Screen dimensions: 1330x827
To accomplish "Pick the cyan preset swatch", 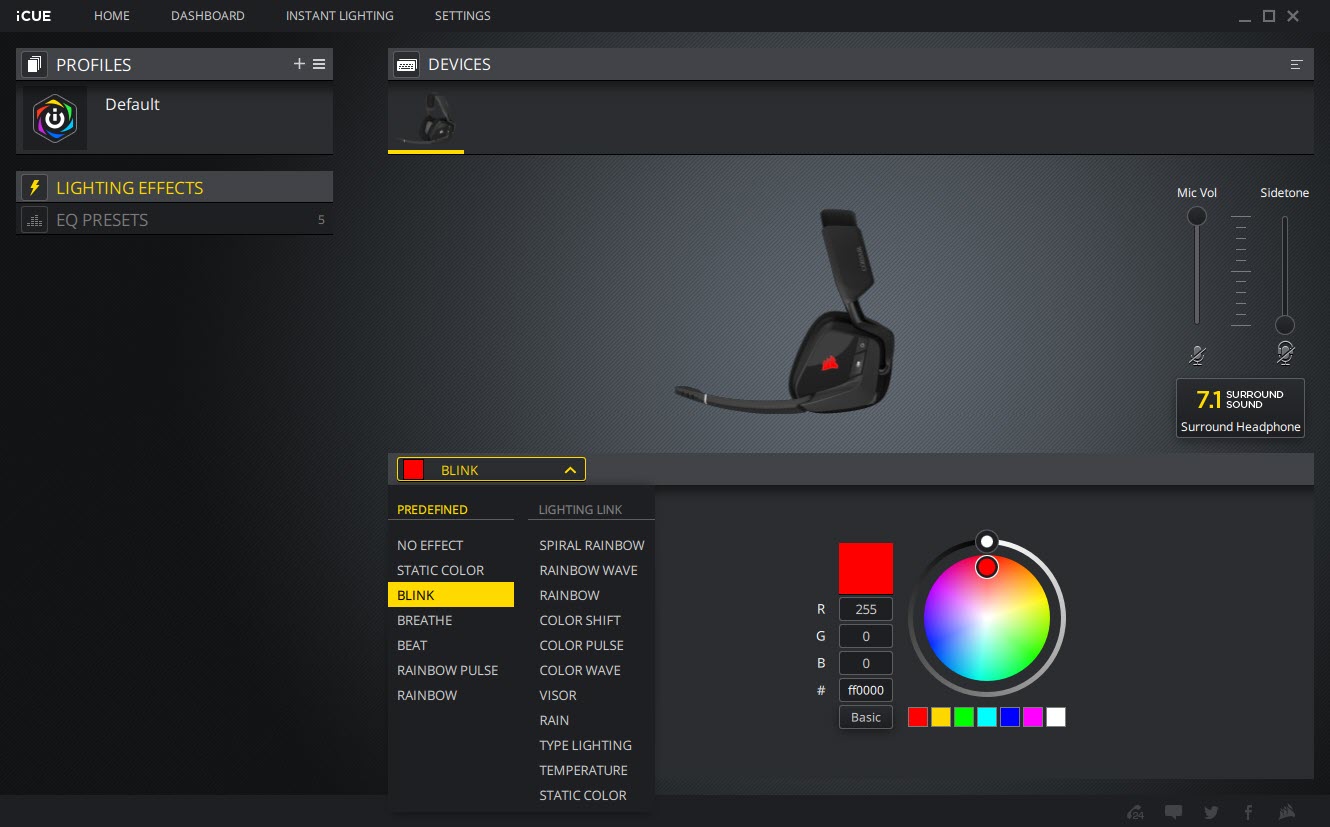I will [987, 717].
